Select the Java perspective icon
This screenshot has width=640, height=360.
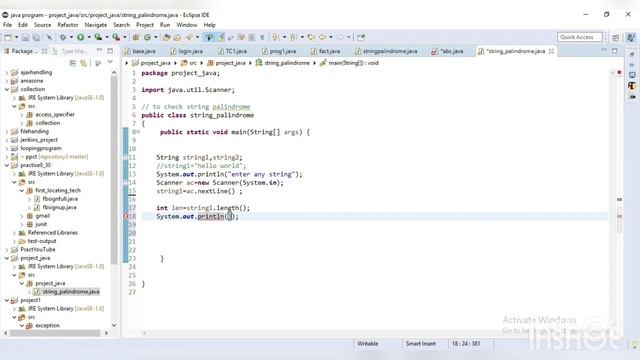[x=631, y=37]
